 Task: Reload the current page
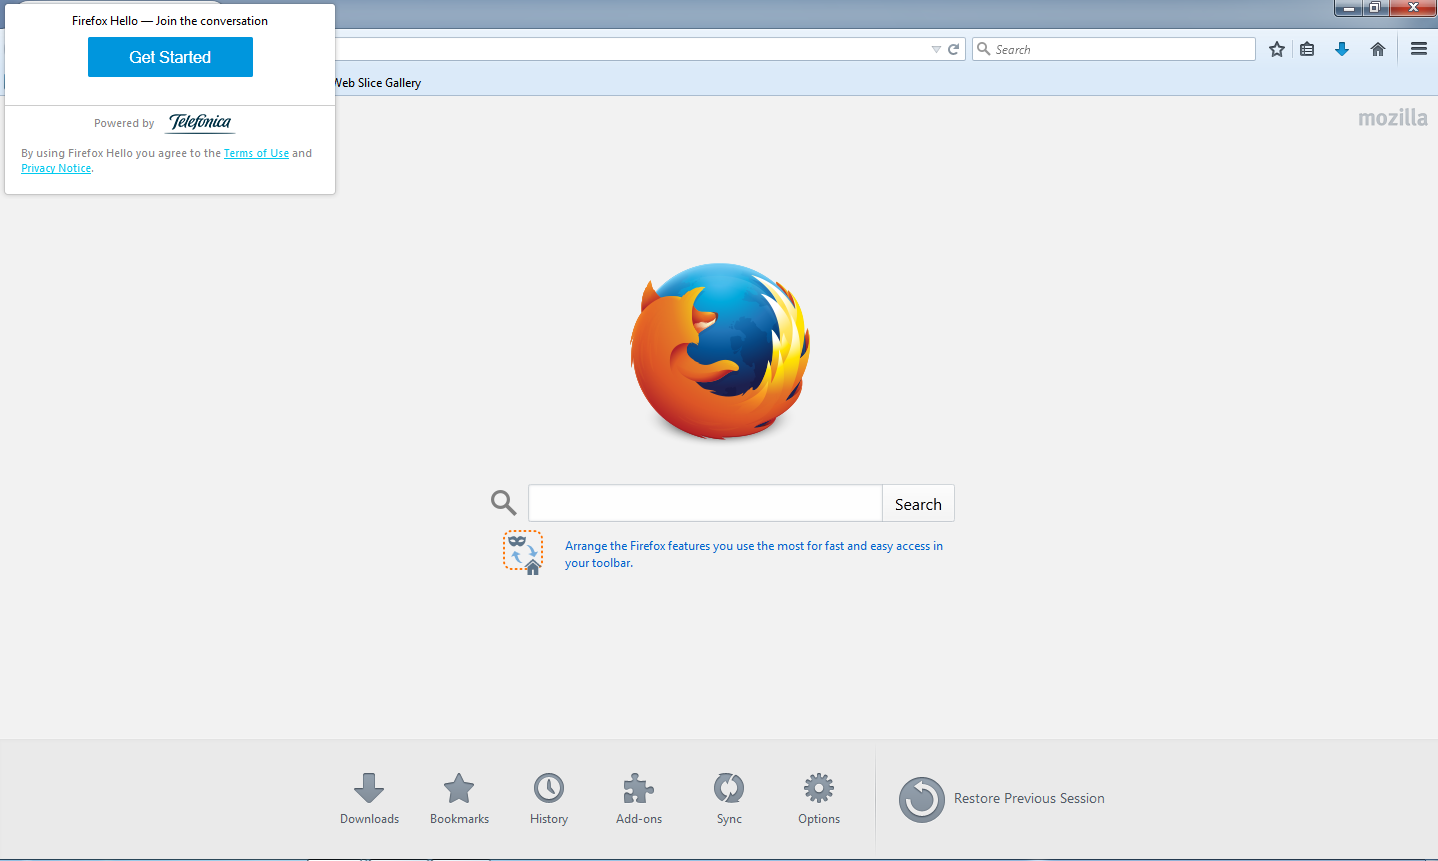coord(954,49)
